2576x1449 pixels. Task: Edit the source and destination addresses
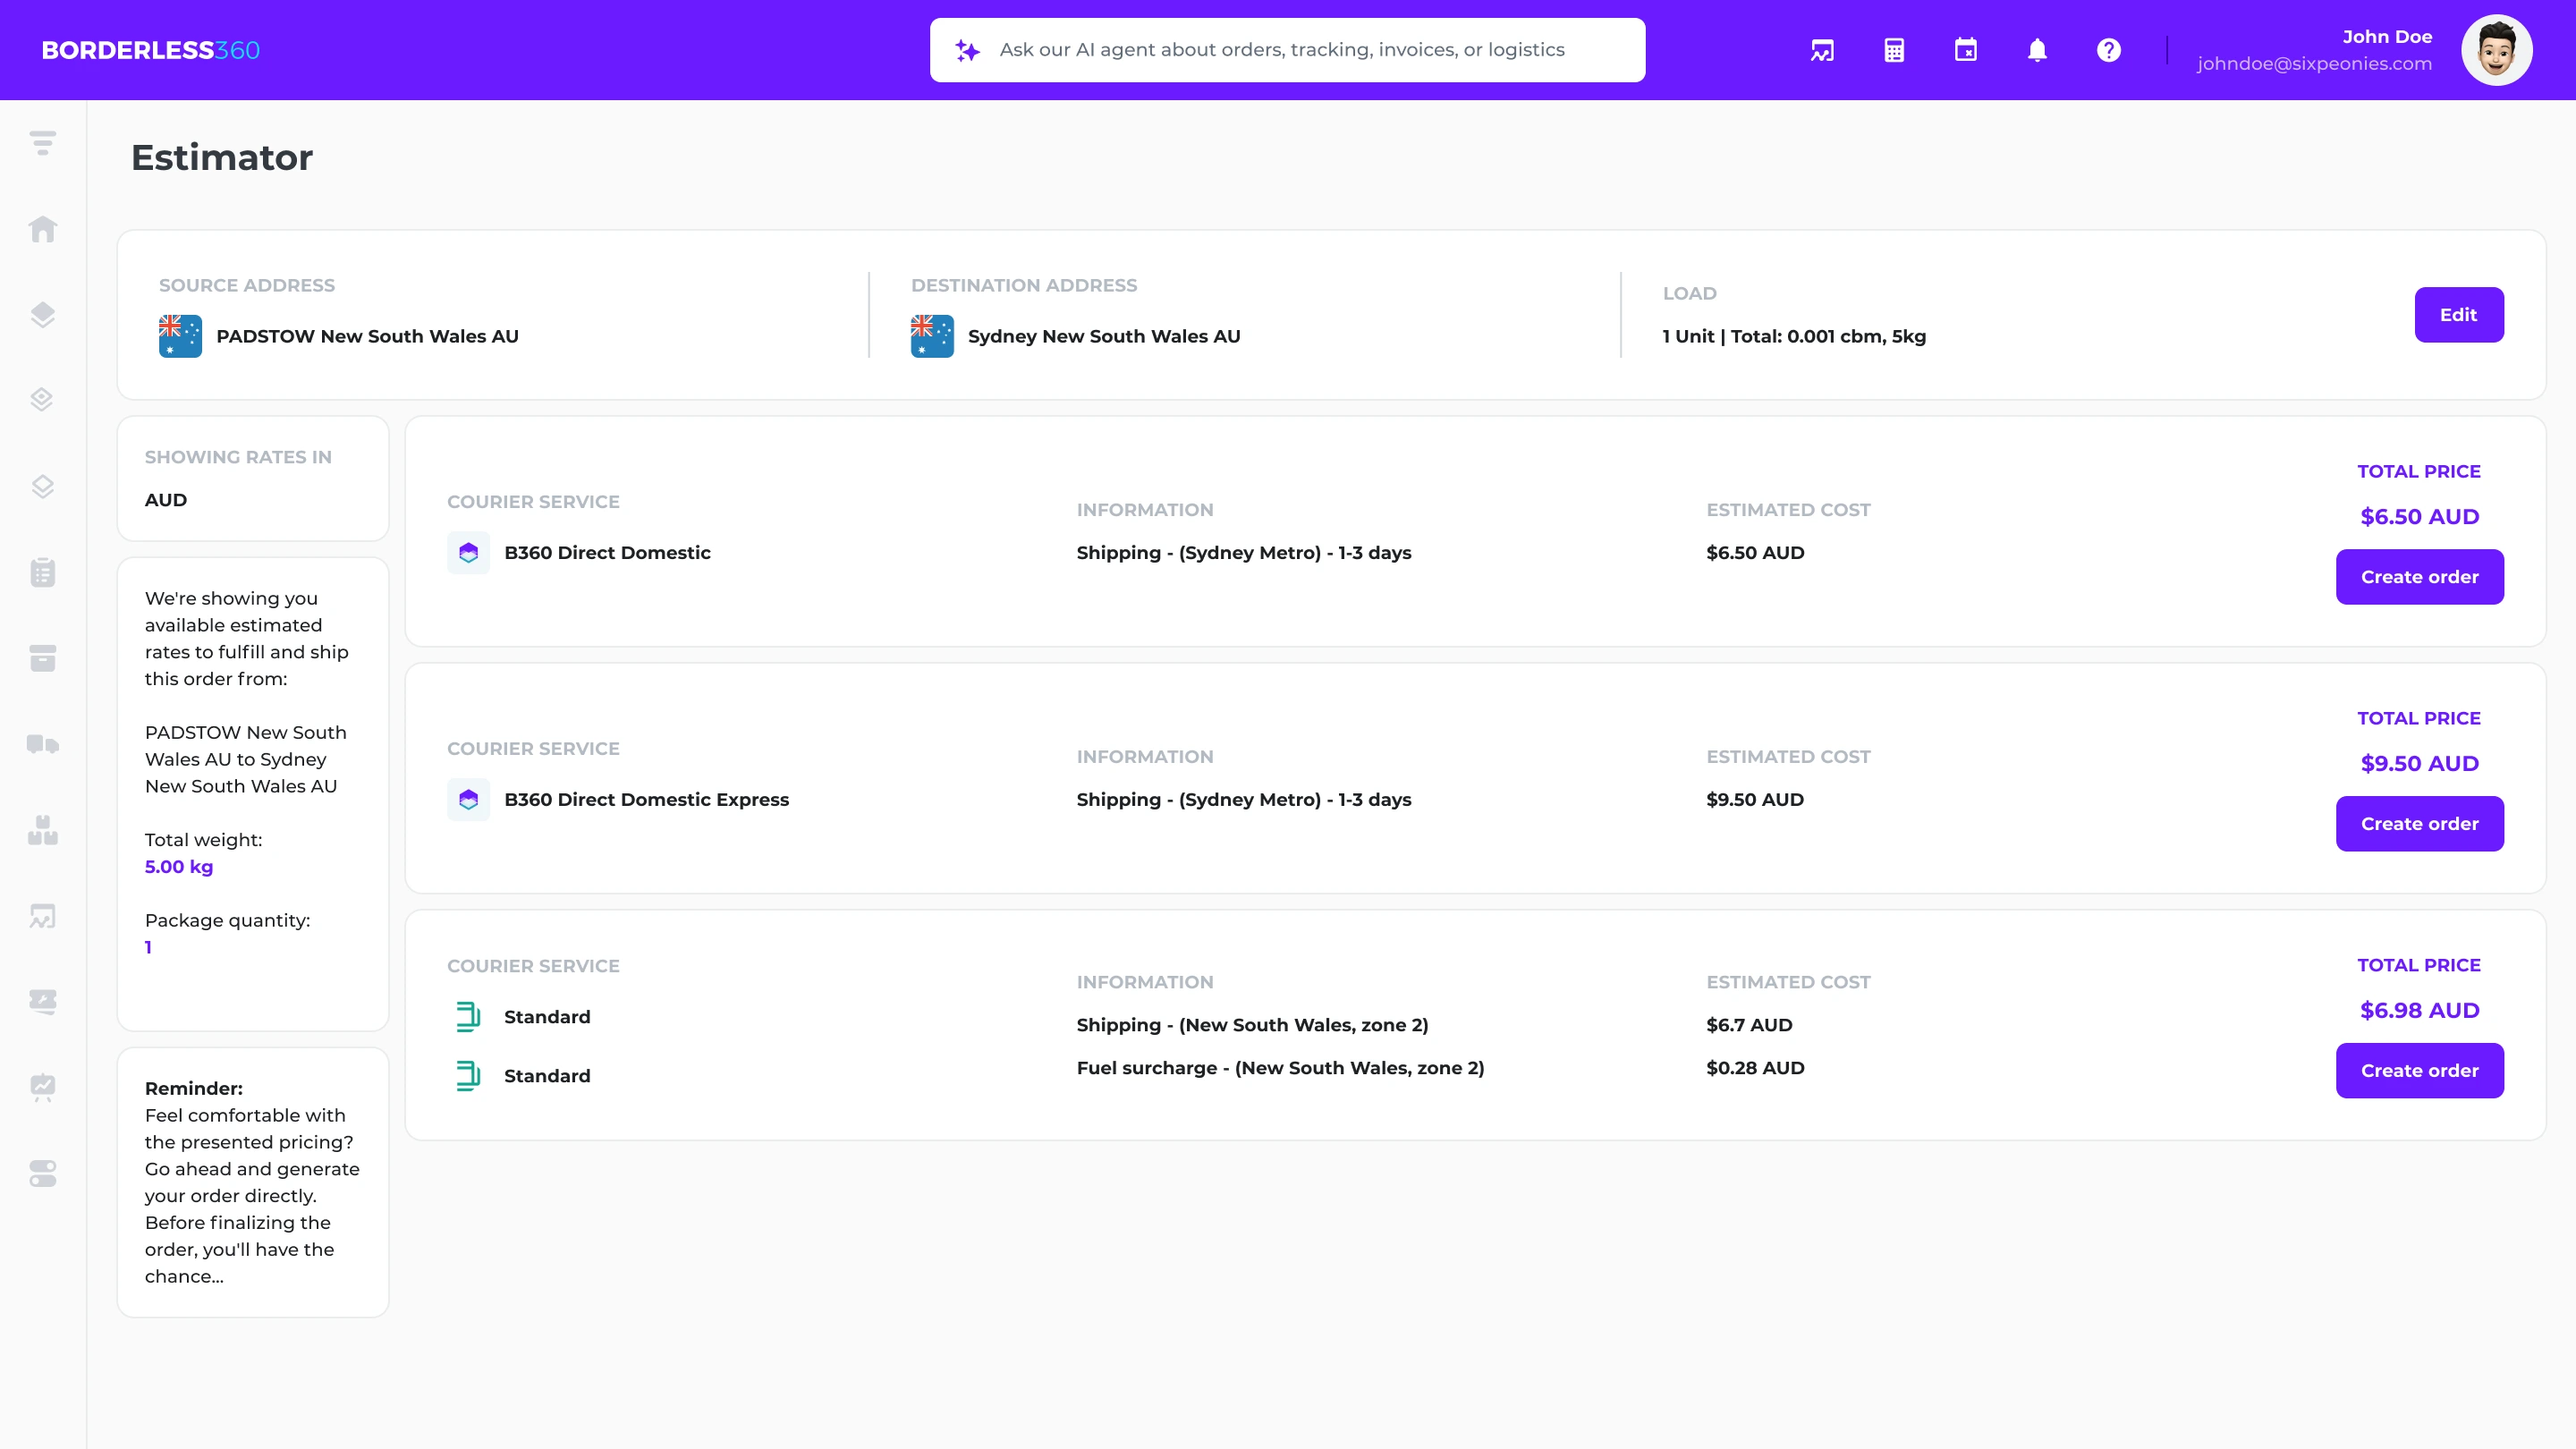(x=2458, y=315)
